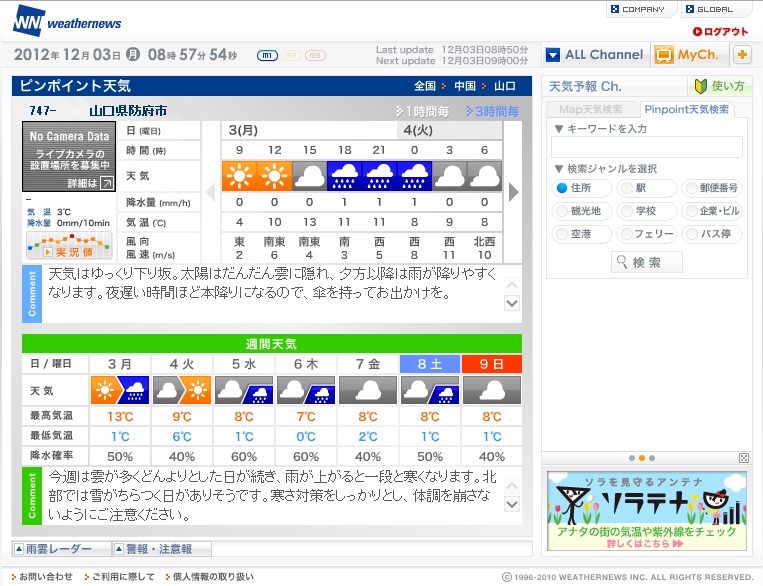Click the 検索 search button

tap(647, 262)
